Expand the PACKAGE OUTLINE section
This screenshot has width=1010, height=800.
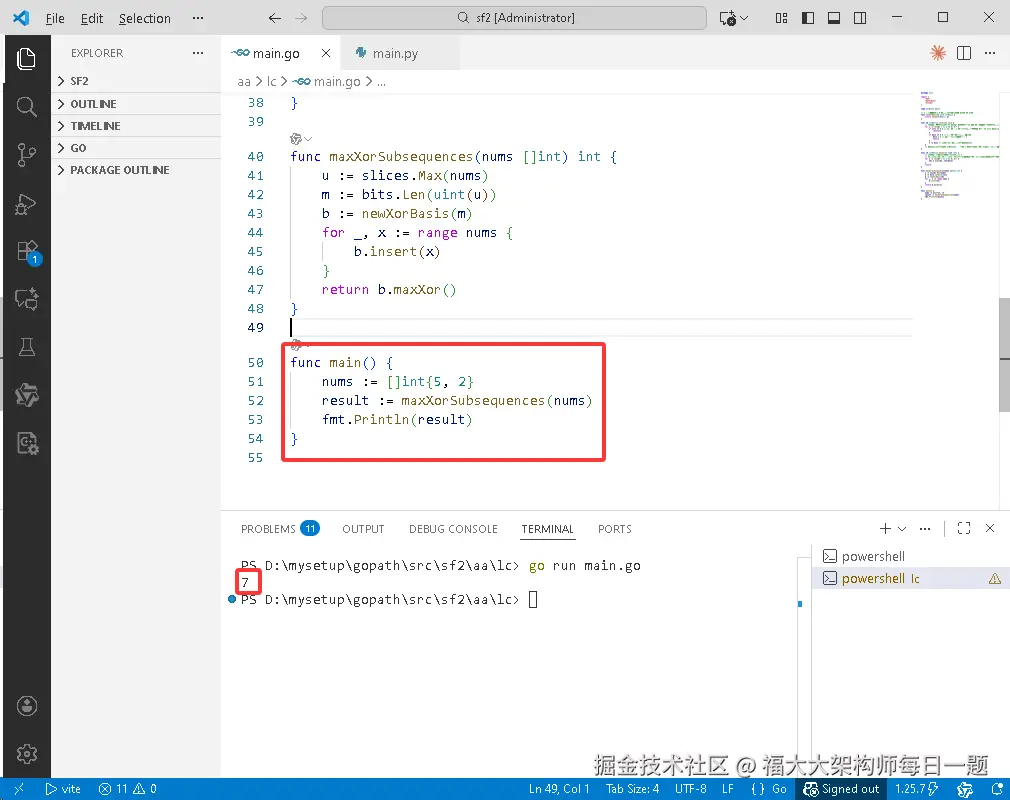click(x=137, y=169)
